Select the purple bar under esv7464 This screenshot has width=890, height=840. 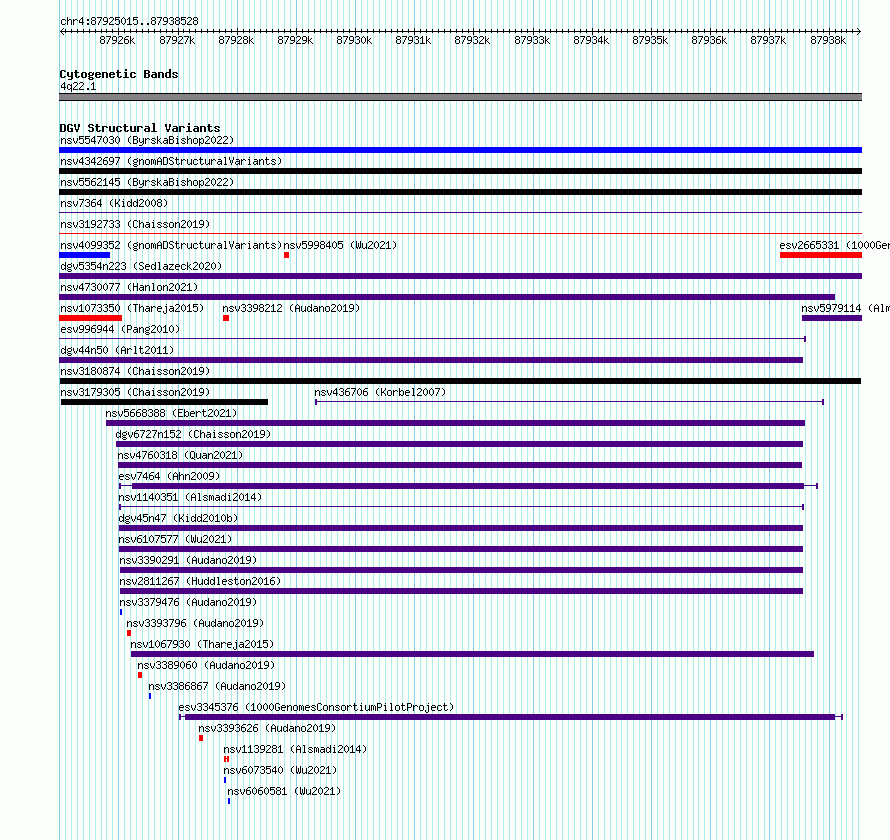pyautogui.click(x=468, y=486)
